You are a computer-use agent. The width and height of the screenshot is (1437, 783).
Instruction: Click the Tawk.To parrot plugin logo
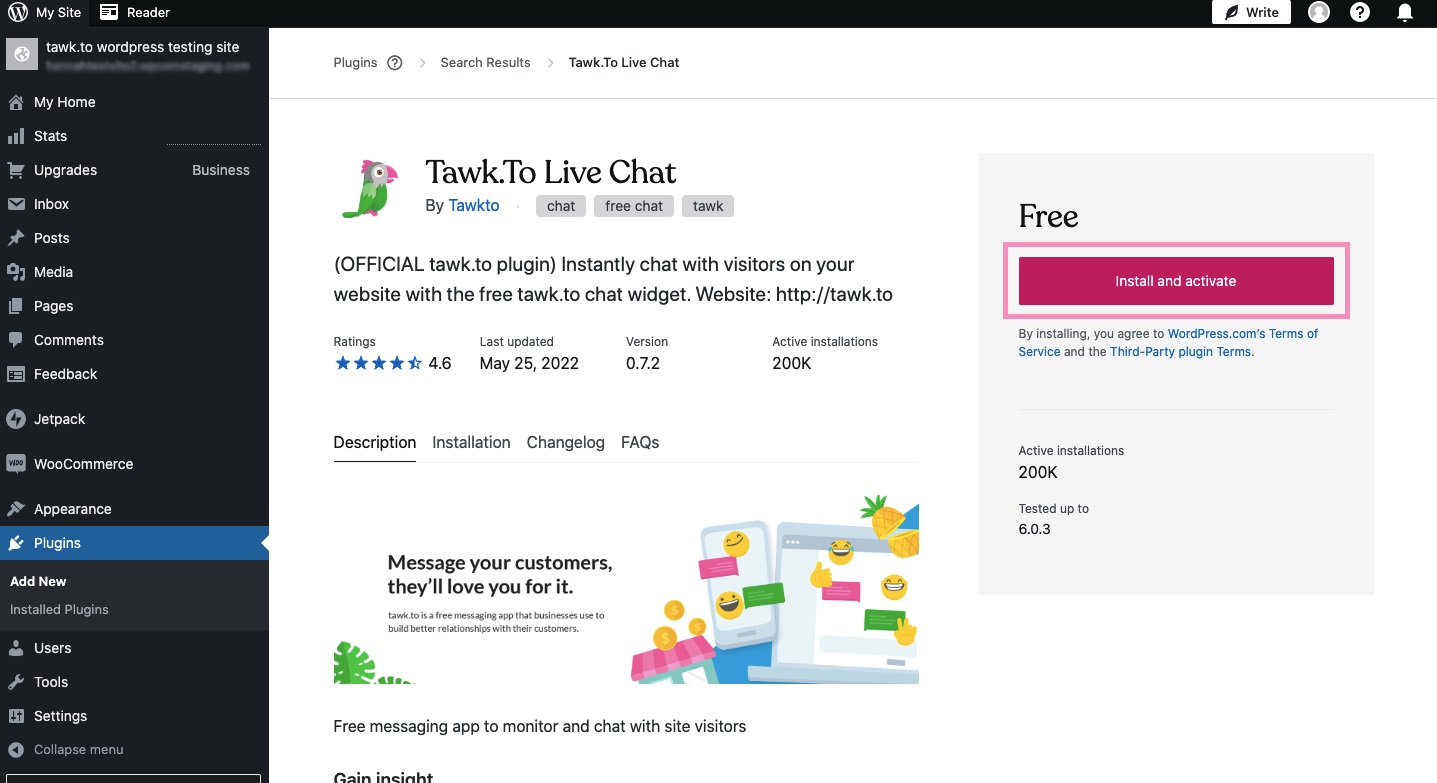369,188
